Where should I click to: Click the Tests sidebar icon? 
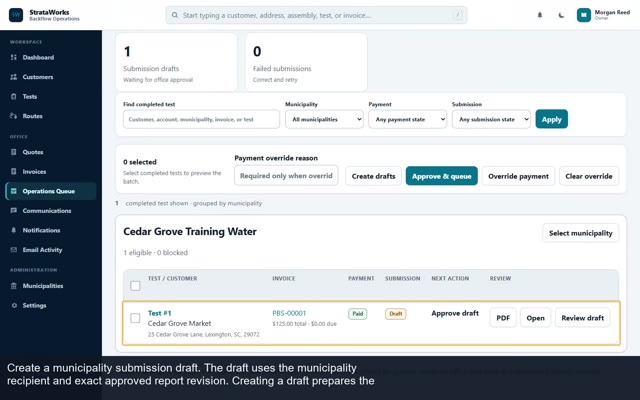13,97
